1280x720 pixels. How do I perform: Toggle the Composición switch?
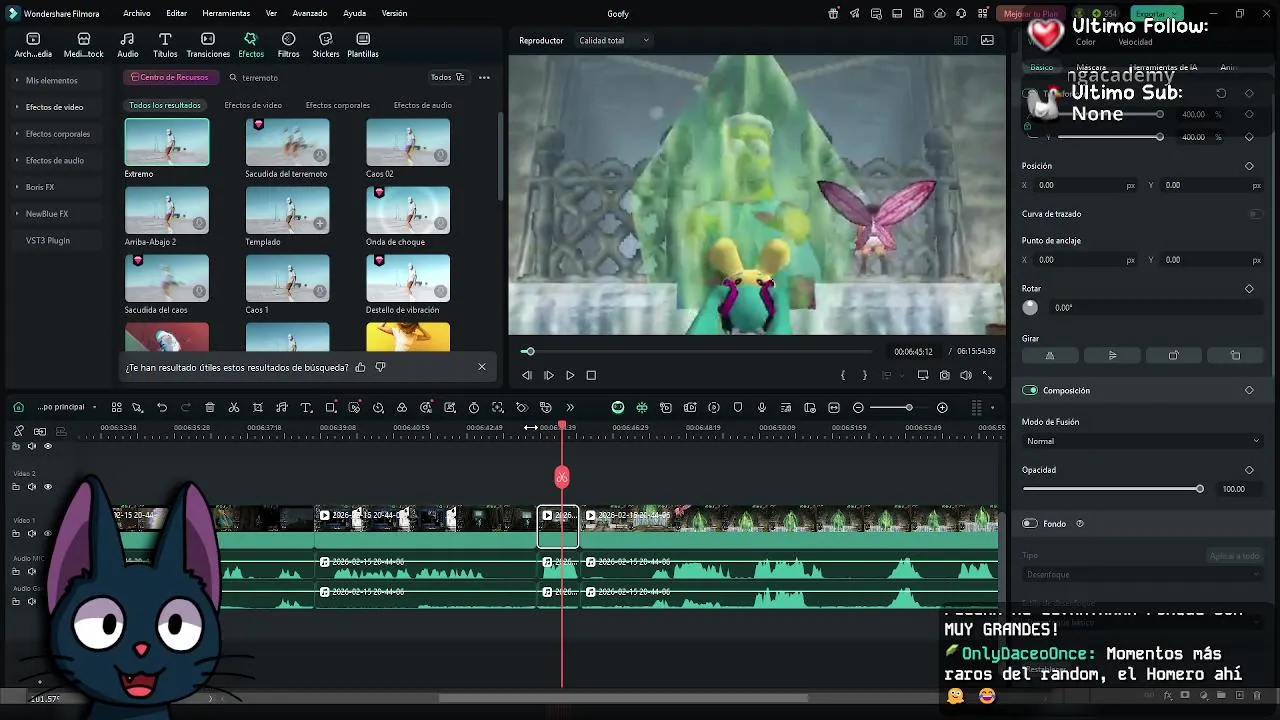[x=1029, y=390]
